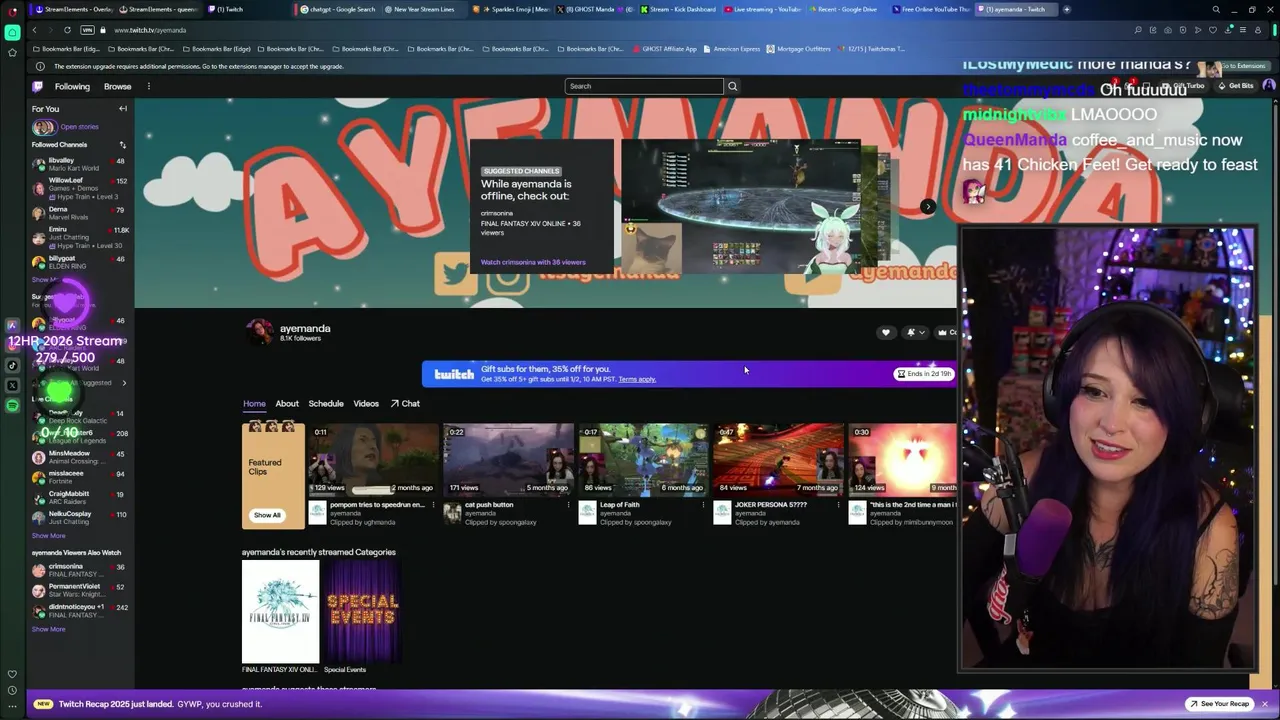Screen dimensions: 1280x720
Task: Open the Terms apply link
Action: coord(637,380)
